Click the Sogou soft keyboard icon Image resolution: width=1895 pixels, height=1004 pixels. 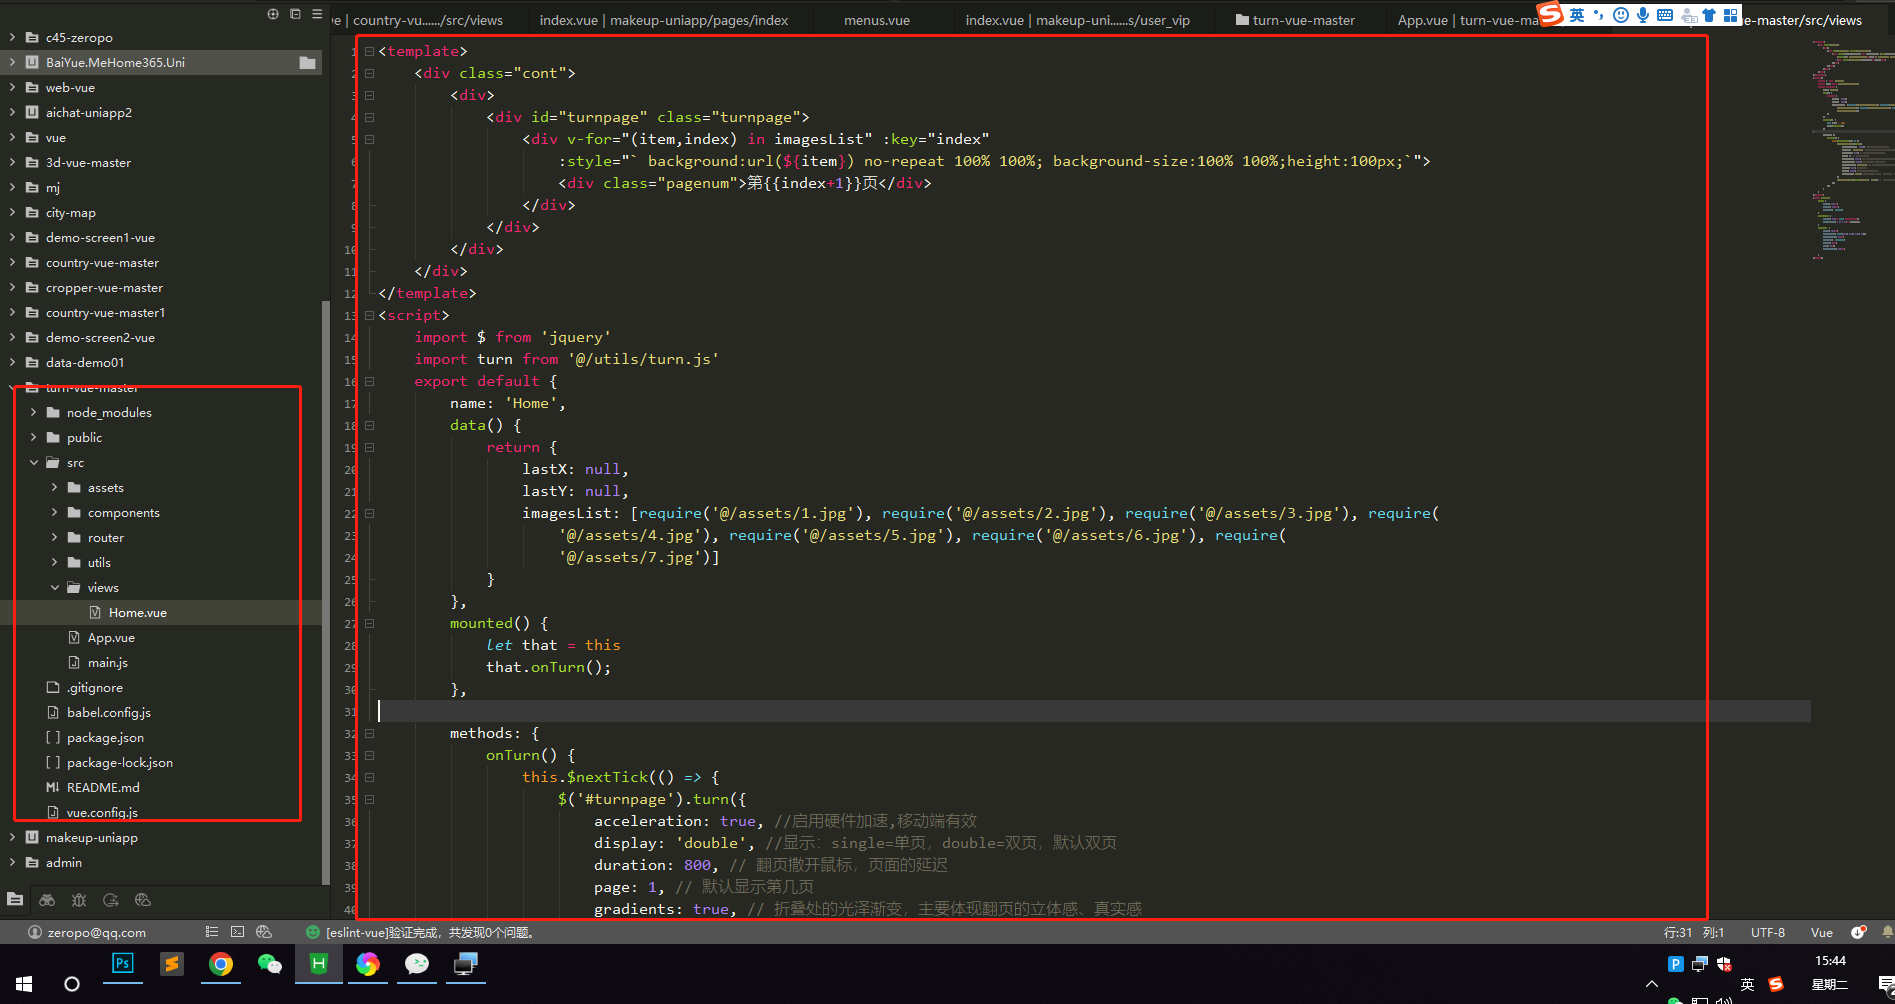pyautogui.click(x=1665, y=15)
